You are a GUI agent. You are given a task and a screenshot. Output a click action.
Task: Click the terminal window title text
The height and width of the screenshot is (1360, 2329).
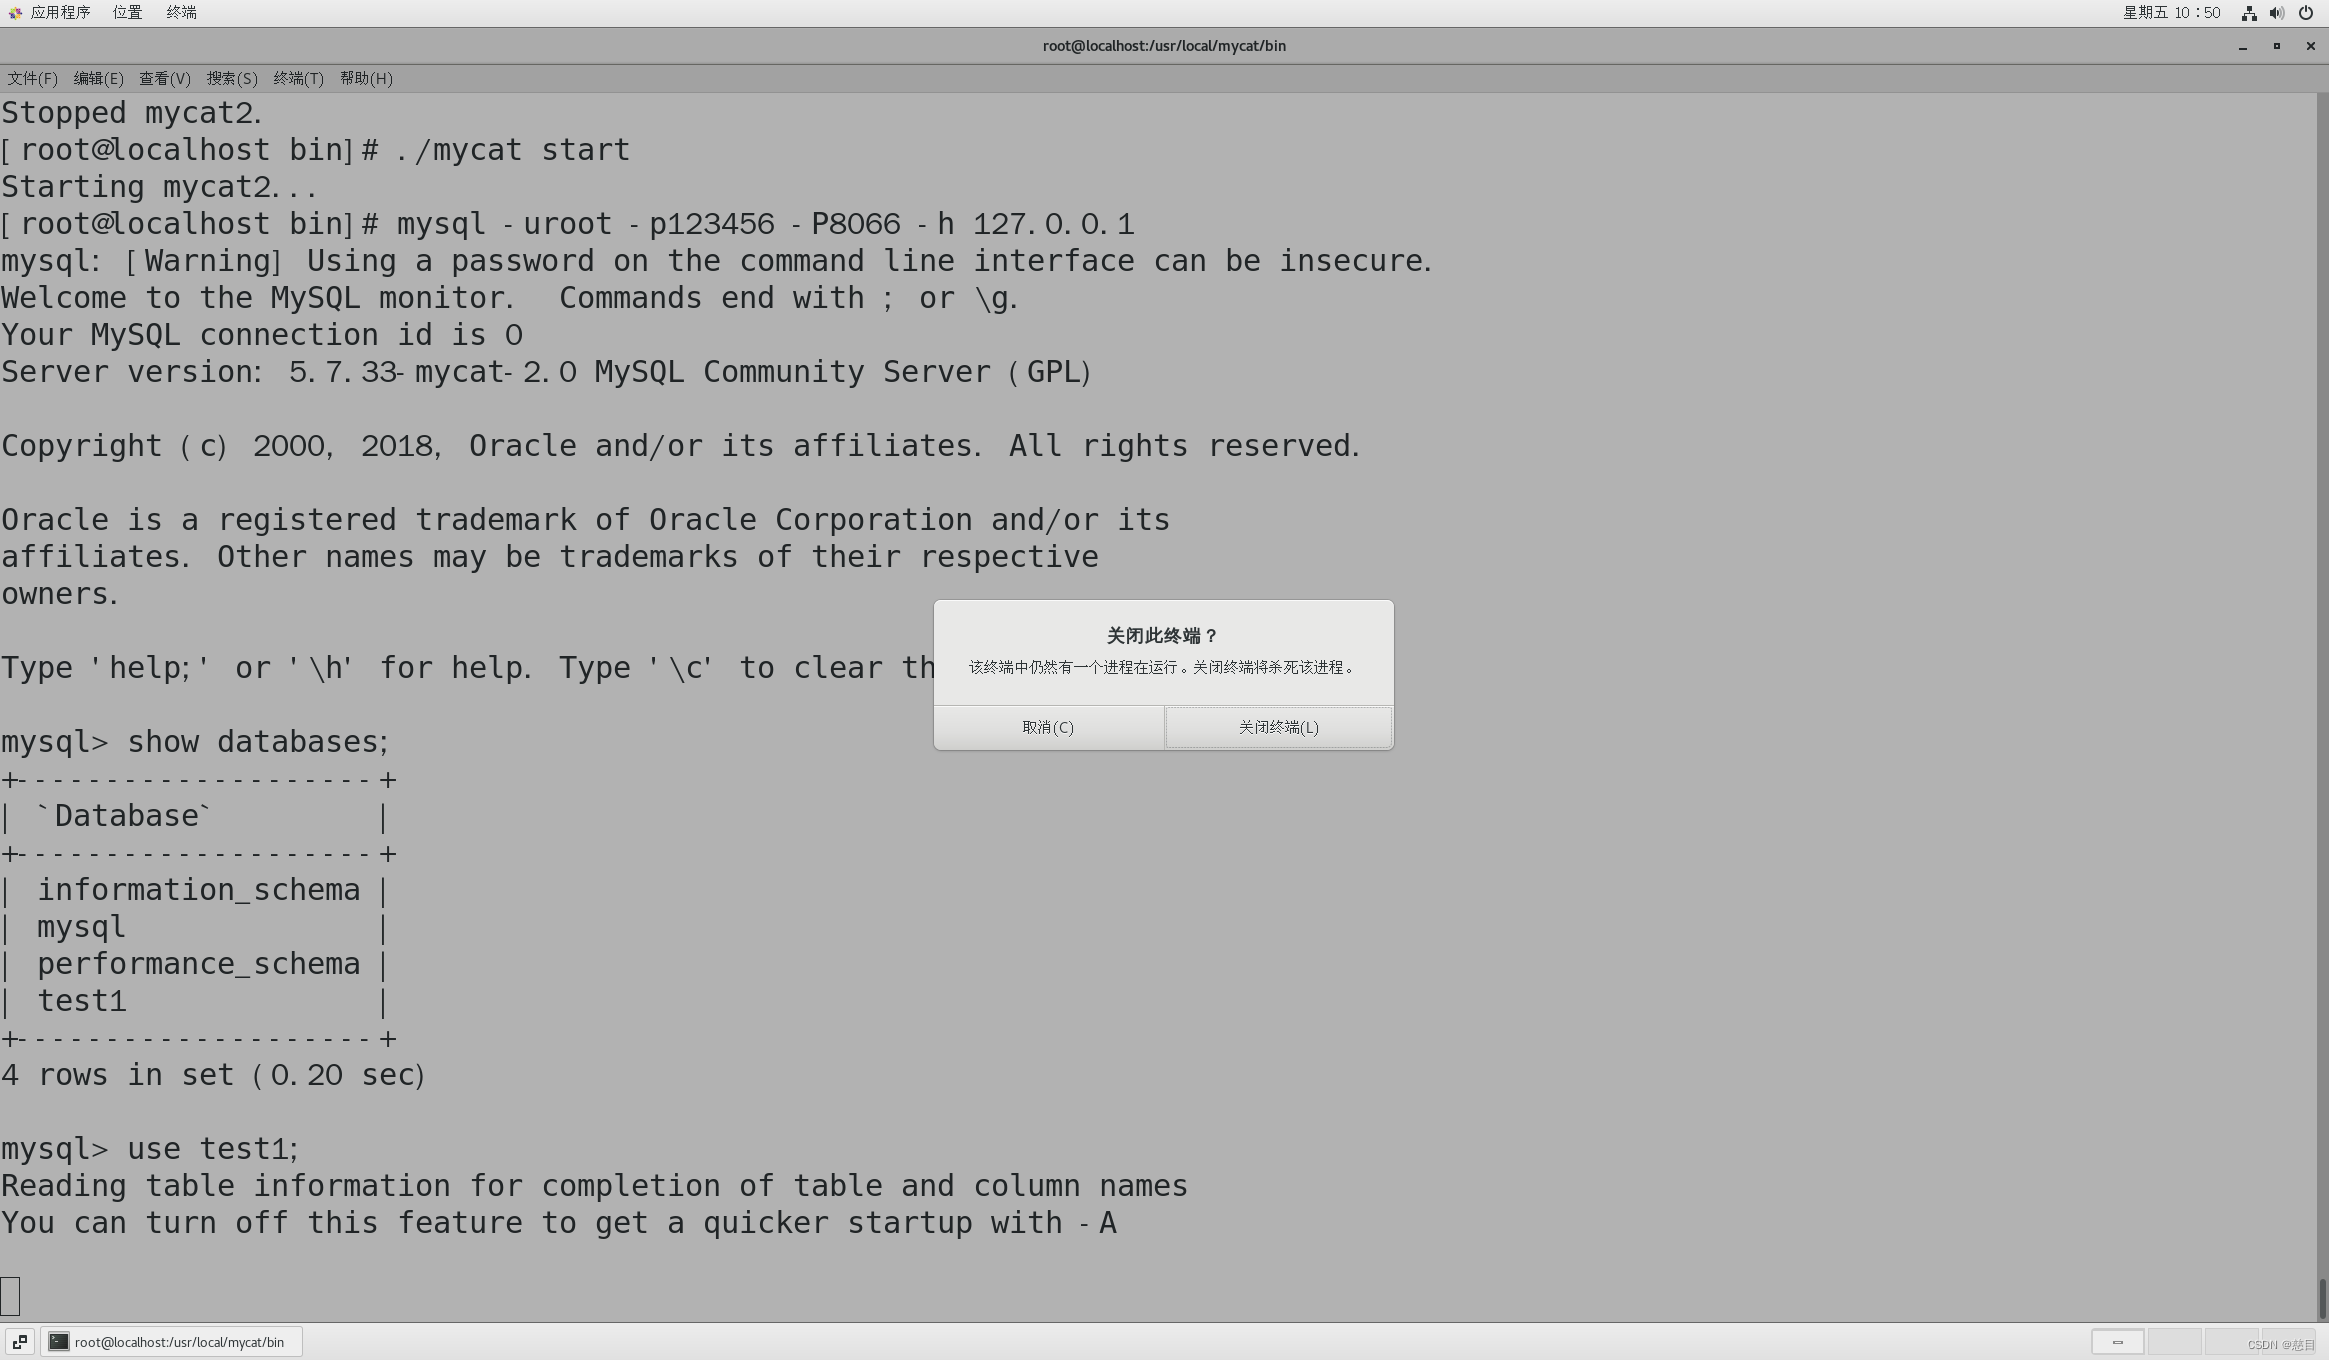pos(1164,46)
